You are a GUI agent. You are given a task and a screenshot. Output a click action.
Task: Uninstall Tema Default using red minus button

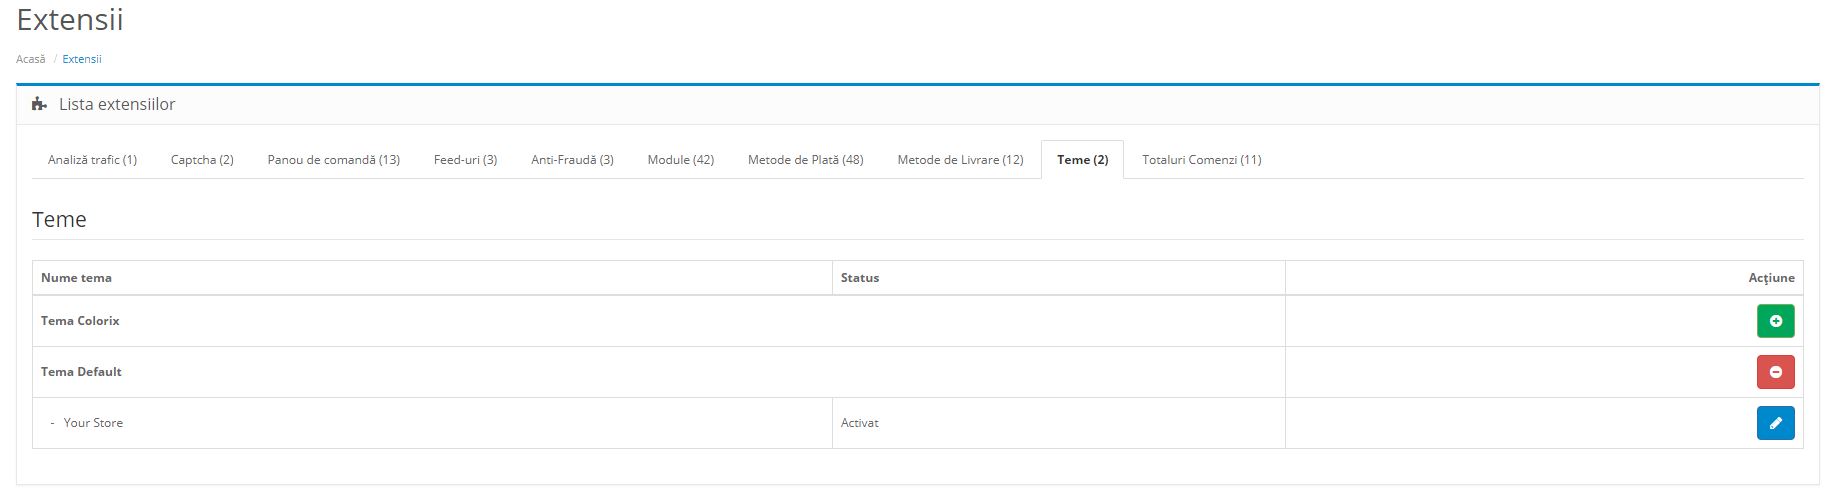point(1775,372)
